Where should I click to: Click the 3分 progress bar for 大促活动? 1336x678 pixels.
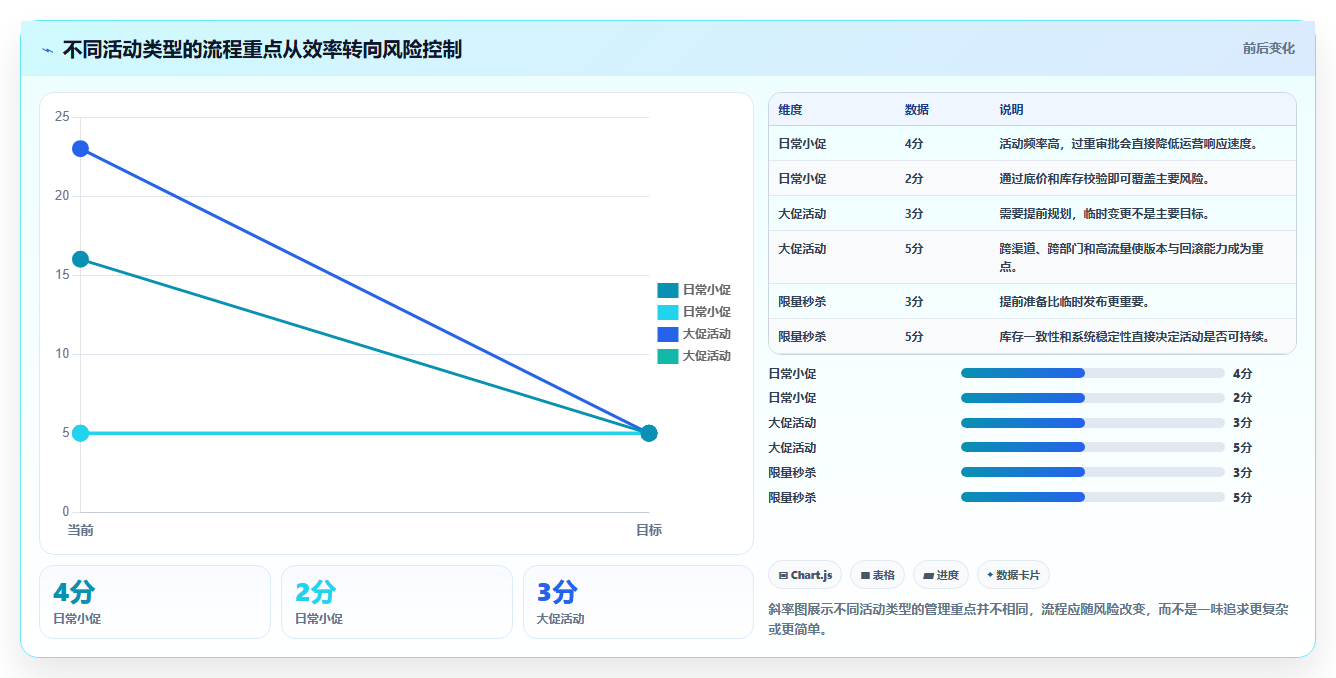[x=1093, y=423]
